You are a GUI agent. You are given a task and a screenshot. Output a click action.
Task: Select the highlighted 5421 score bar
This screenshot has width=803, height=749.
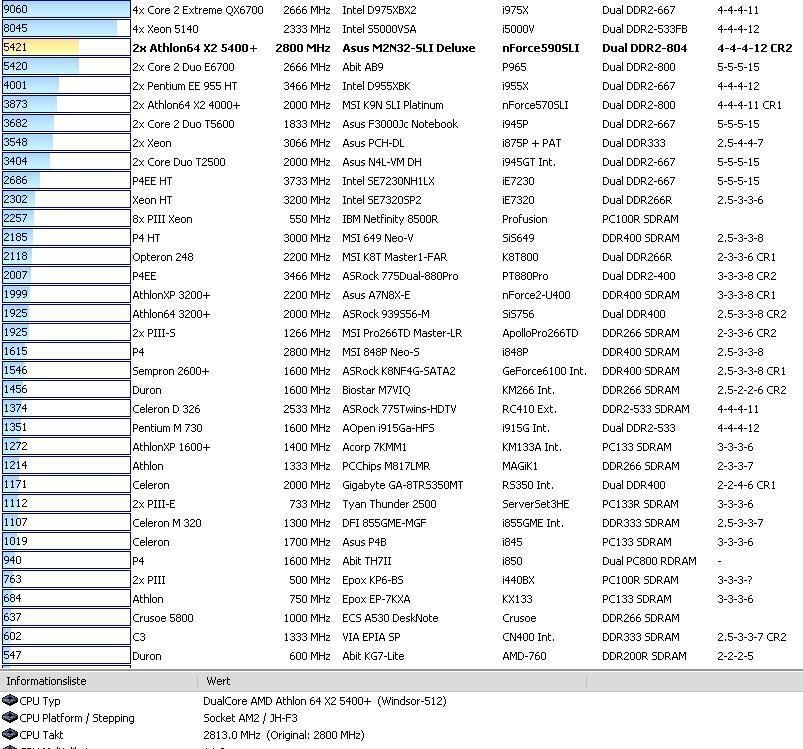(66, 48)
